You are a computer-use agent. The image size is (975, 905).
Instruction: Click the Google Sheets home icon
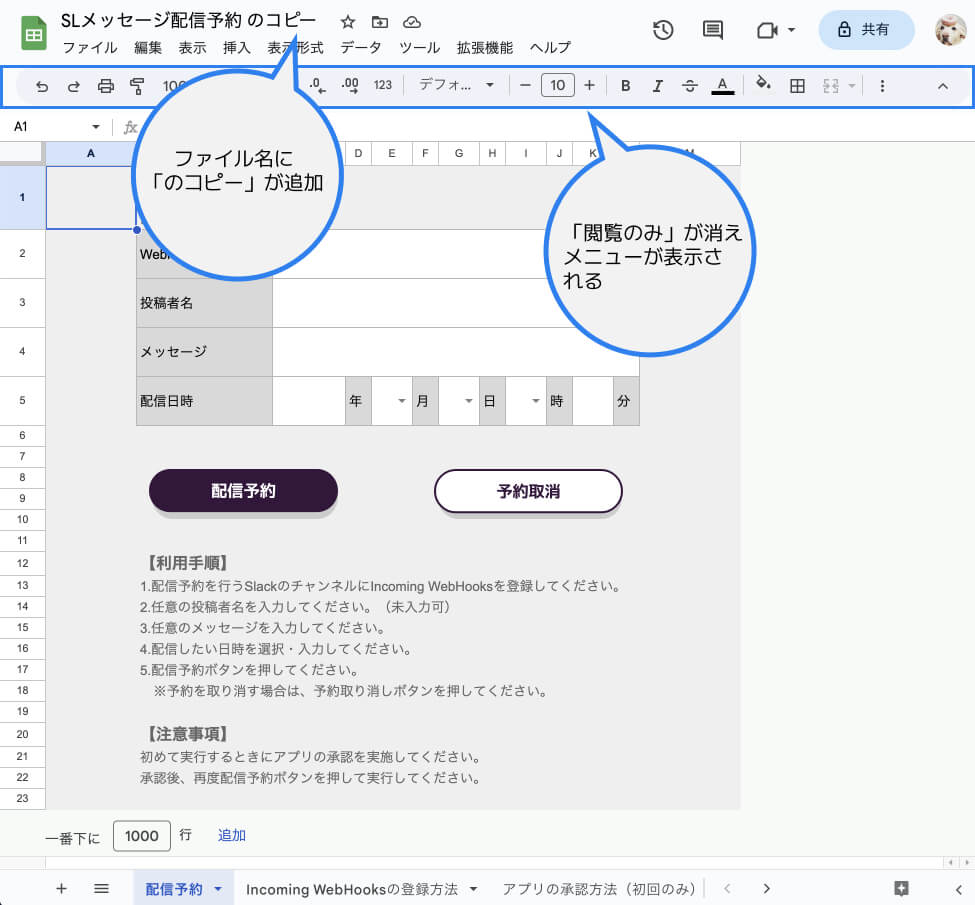(34, 32)
